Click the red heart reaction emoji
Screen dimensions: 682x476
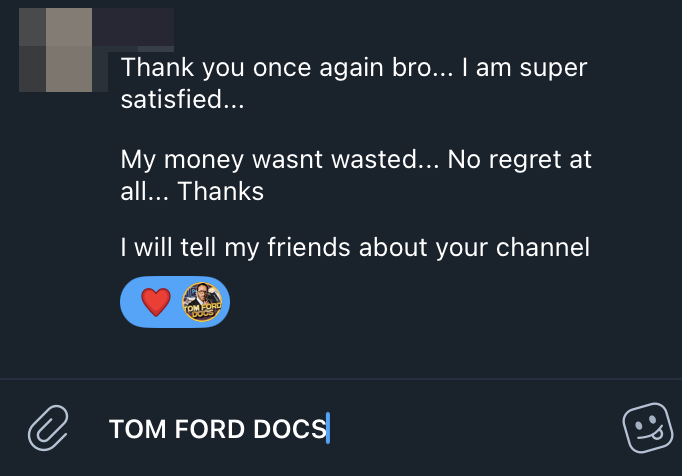(x=156, y=302)
